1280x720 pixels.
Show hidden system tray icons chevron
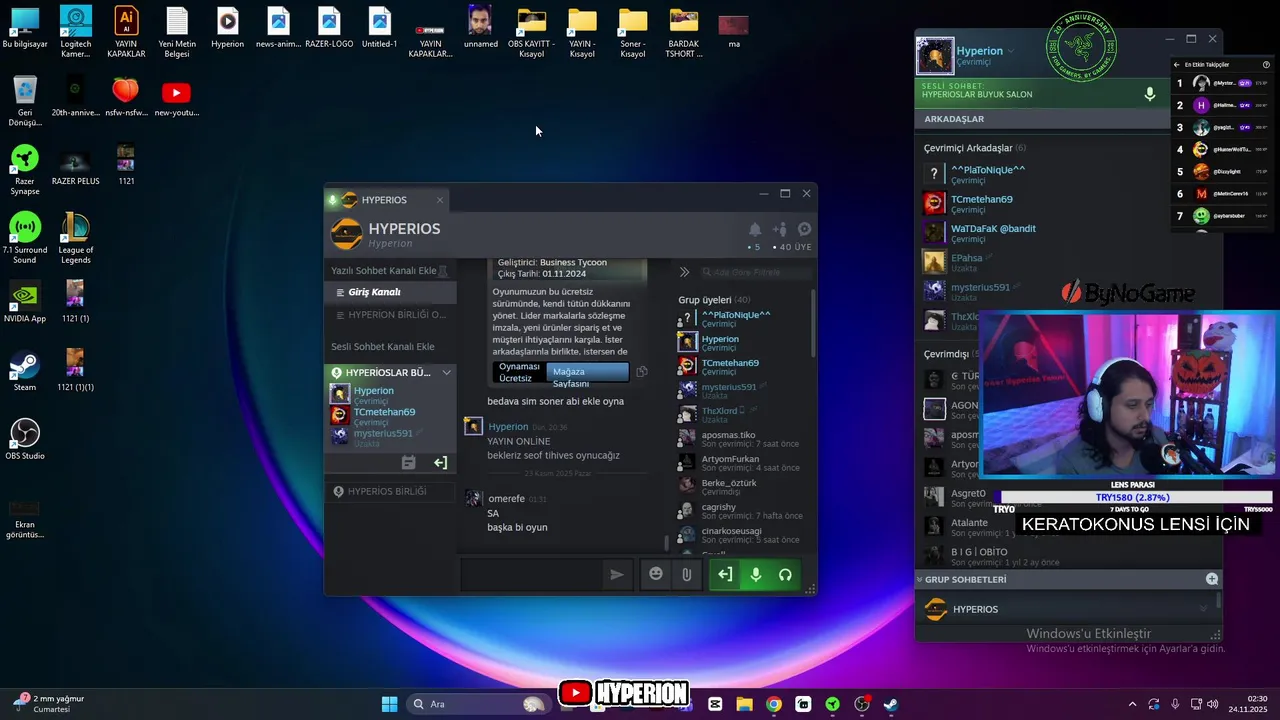1132,704
